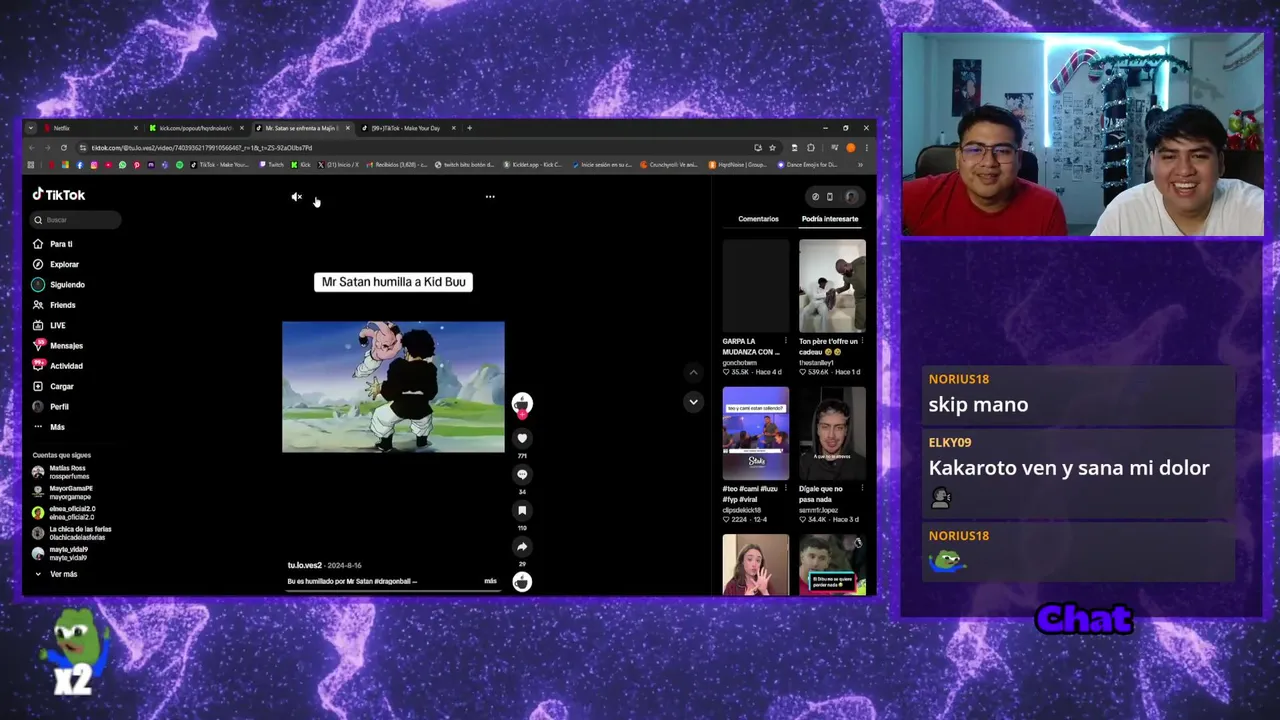Go to the next video arrow
Viewport: 1280px width, 720px height.
[x=693, y=402]
